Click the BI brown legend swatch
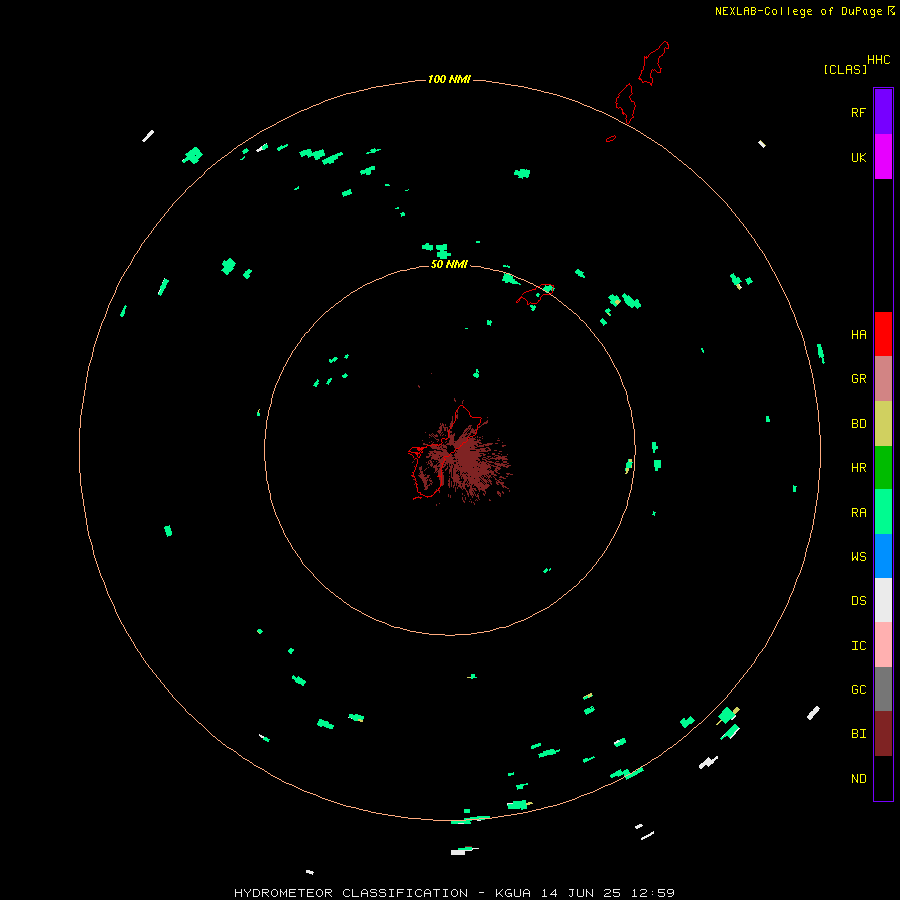This screenshot has height=900, width=900. (883, 734)
